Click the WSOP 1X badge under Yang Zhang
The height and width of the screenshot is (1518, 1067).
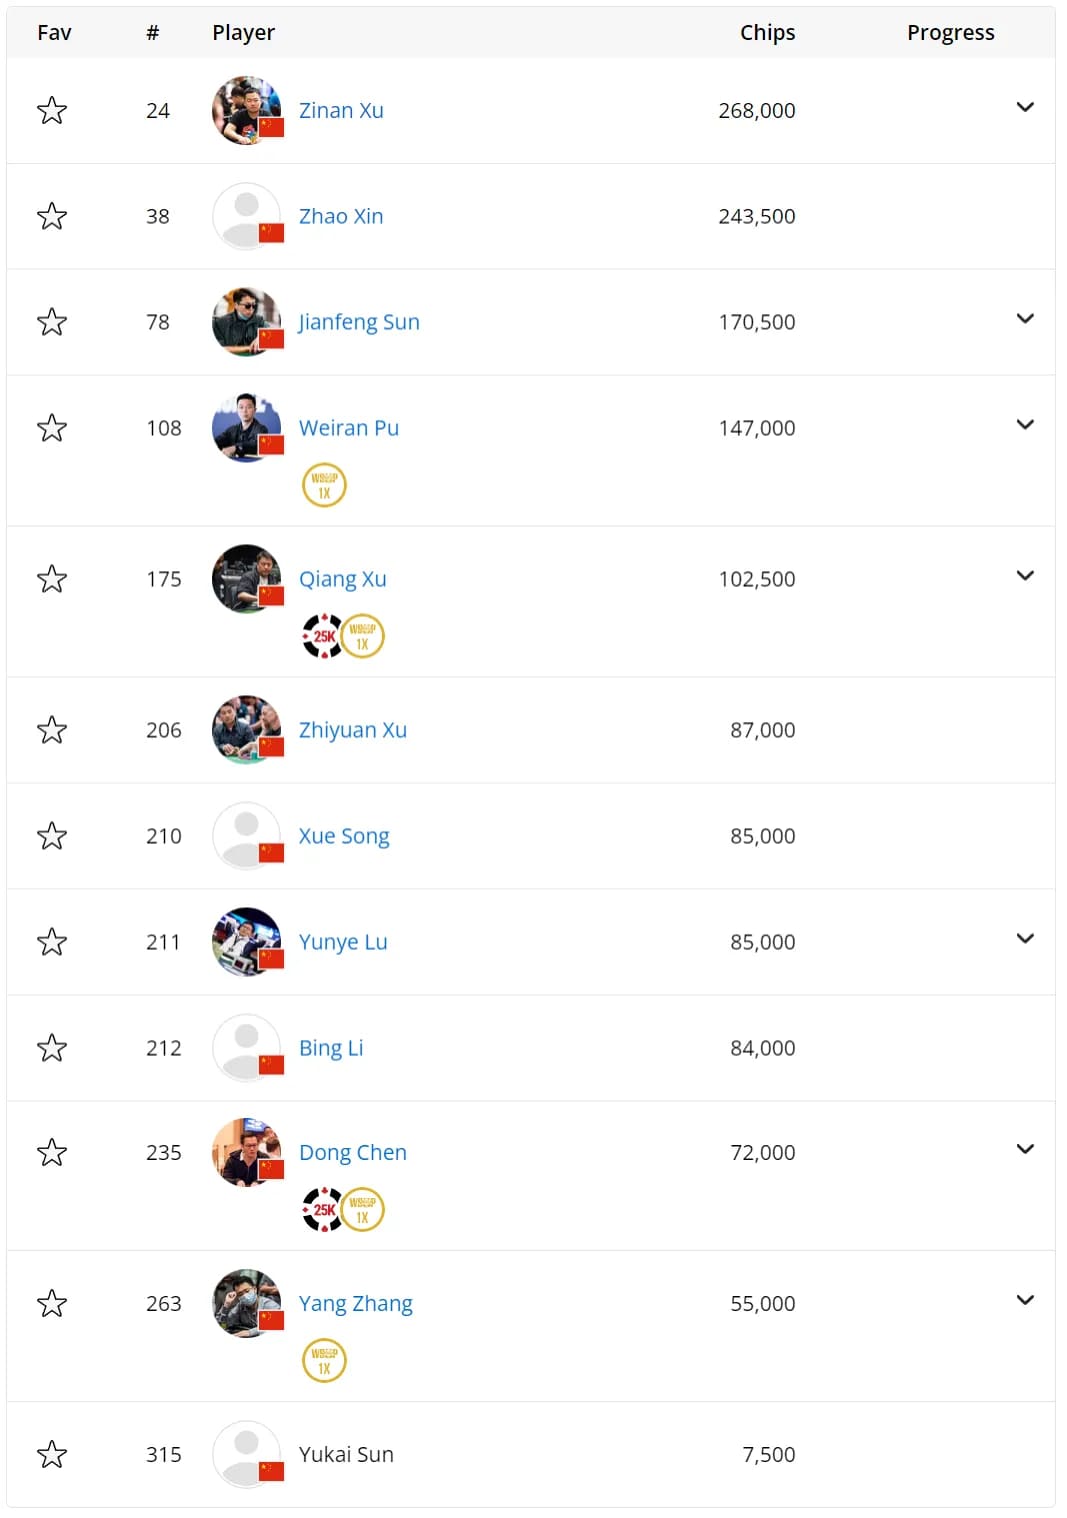(x=324, y=1360)
